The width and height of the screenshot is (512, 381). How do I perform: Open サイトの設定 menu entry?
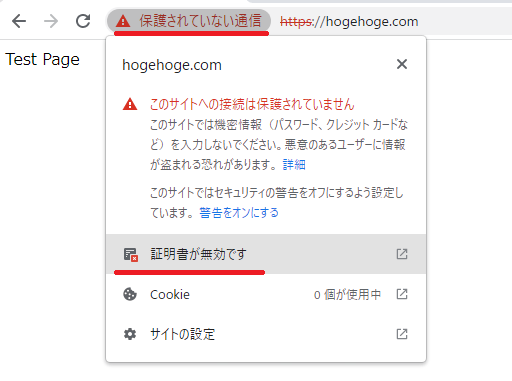coord(266,334)
